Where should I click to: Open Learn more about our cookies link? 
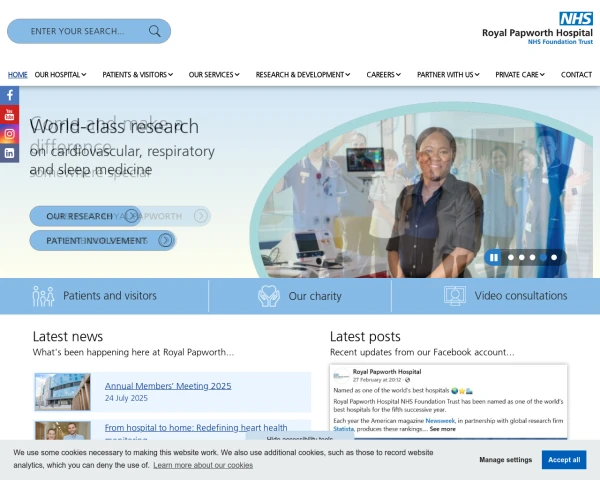[203, 465]
